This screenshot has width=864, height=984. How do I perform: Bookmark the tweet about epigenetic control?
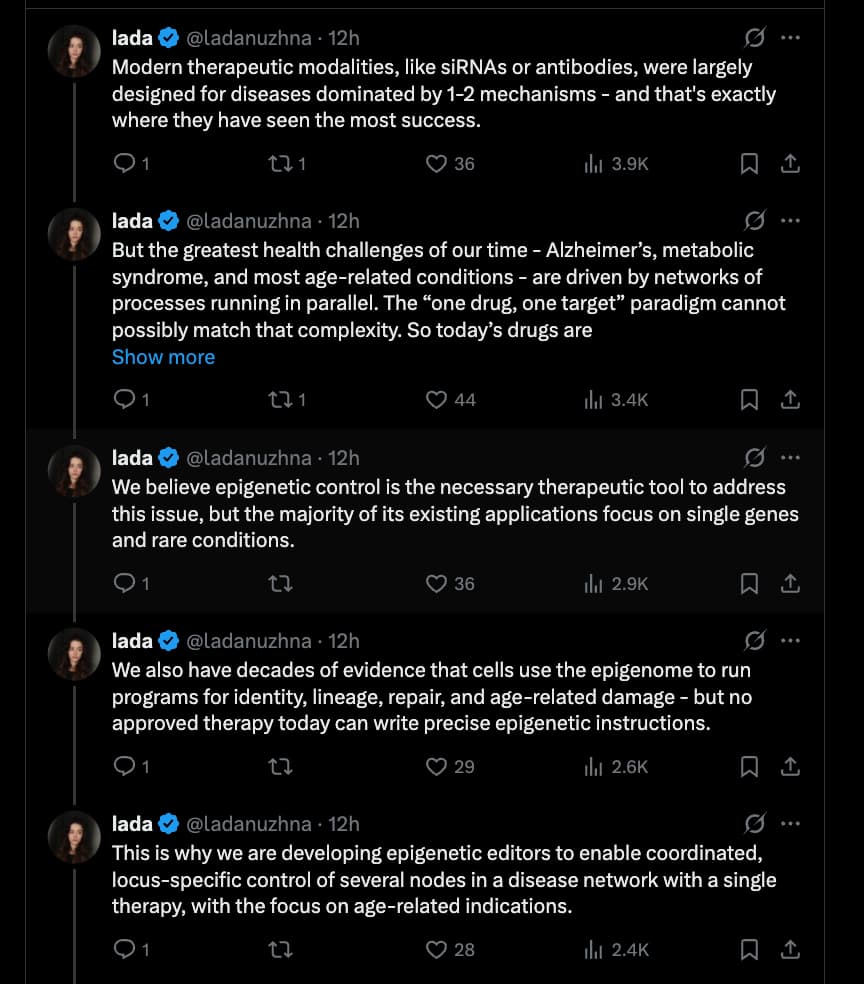(x=749, y=583)
